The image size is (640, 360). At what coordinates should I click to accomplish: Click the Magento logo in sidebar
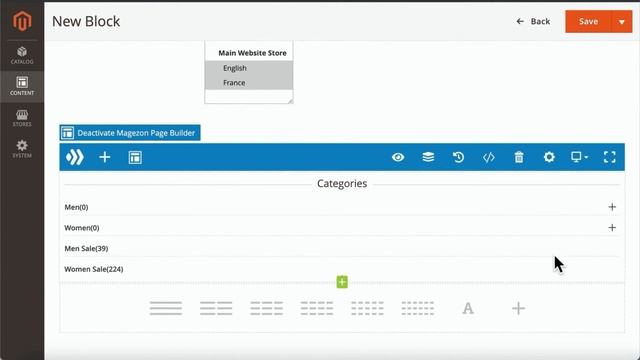pos(22,21)
